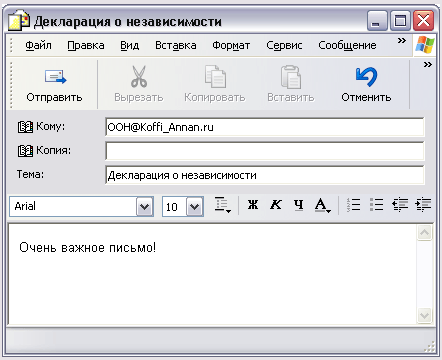Viewport: 442px width, 360px height.
Task: Apply bulleted list formatting
Action: pos(376,205)
